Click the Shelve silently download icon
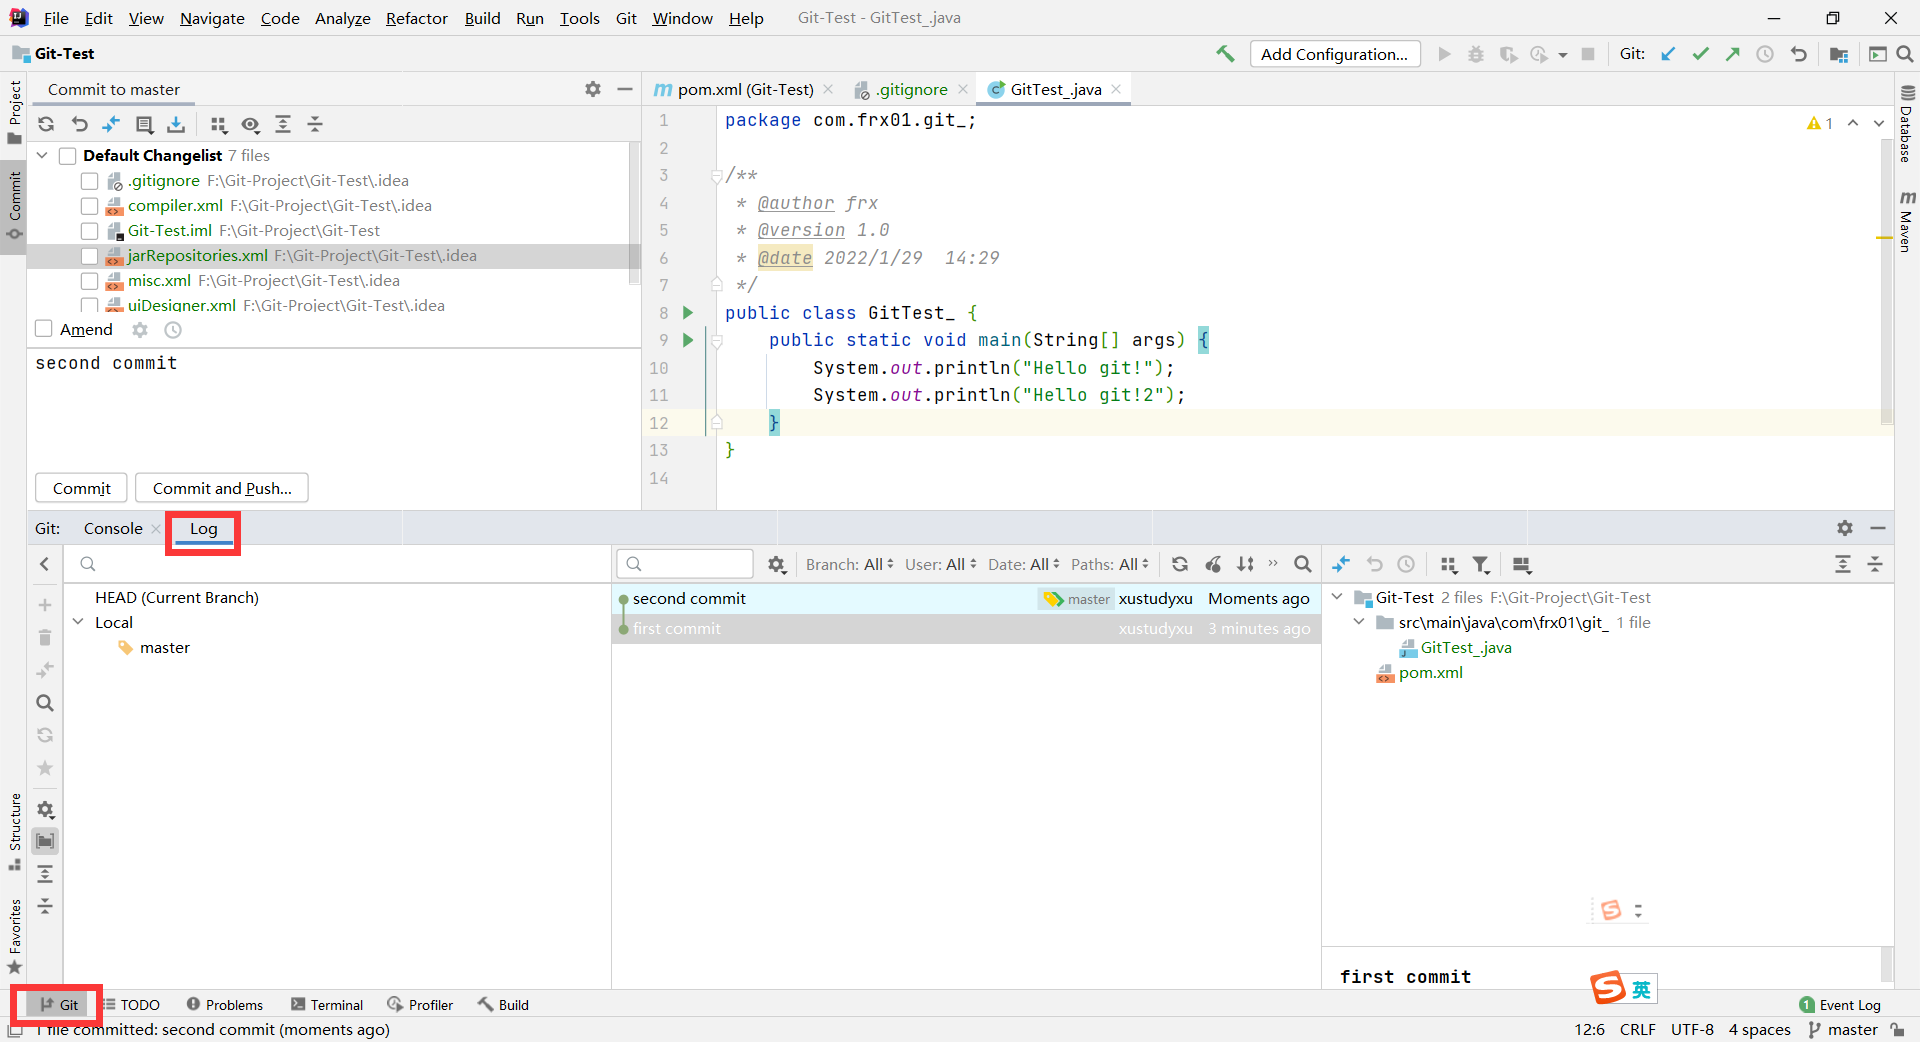The height and width of the screenshot is (1042, 1920). 176,124
